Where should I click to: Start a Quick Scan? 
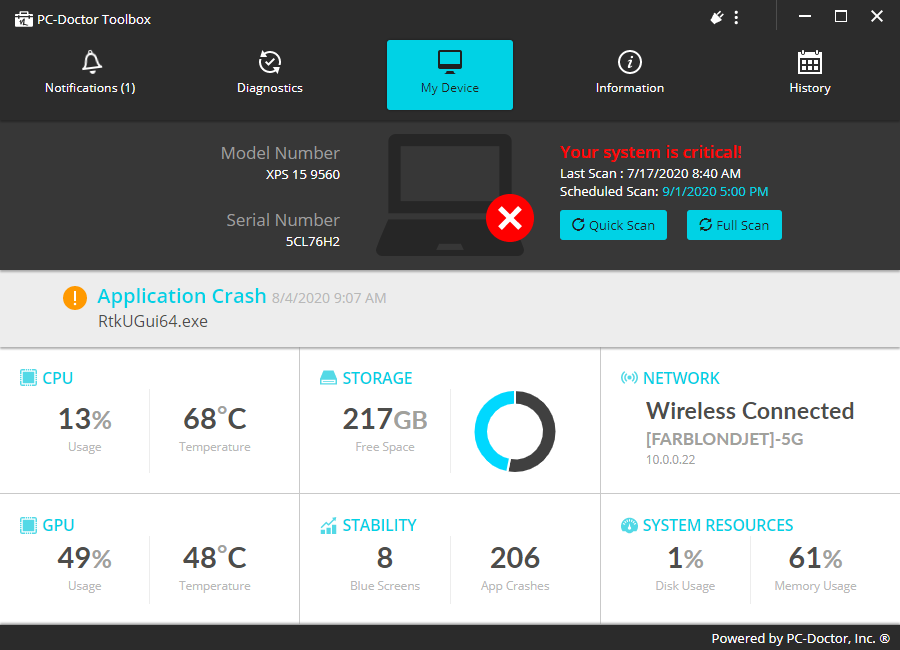point(613,225)
